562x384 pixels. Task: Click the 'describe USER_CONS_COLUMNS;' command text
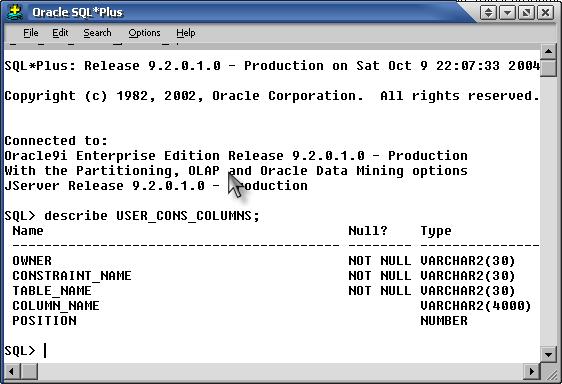coord(152,216)
